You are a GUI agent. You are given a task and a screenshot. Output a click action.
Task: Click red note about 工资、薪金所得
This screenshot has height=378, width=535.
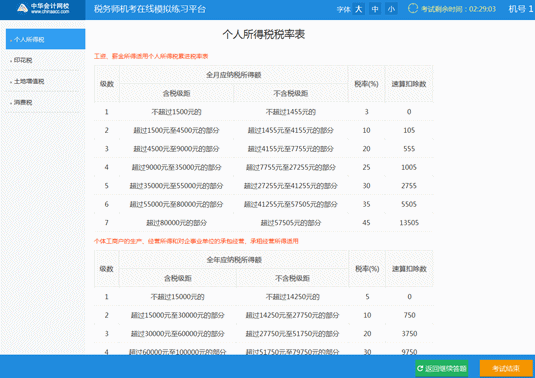151,56
